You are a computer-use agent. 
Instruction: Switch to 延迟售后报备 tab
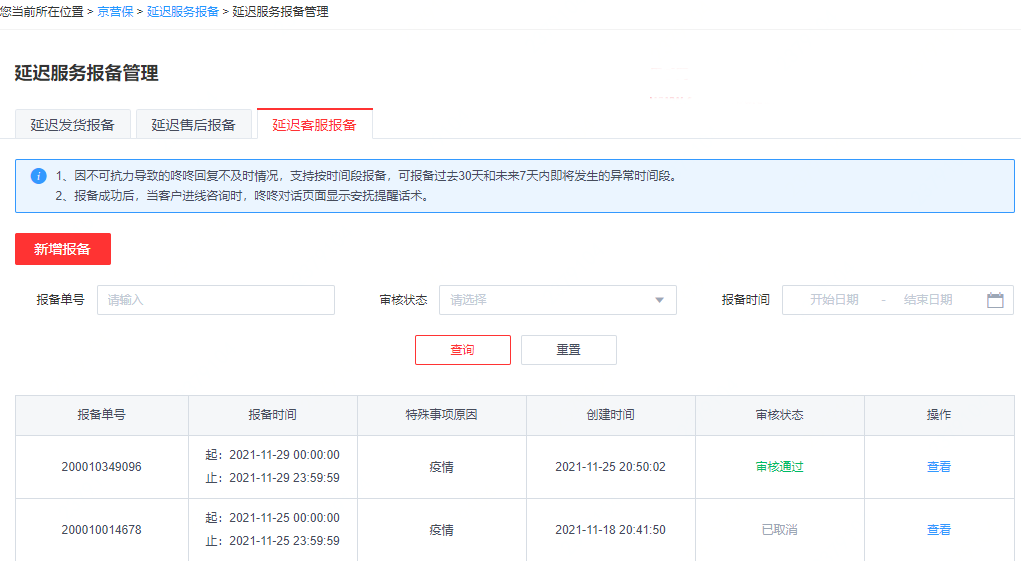point(193,125)
